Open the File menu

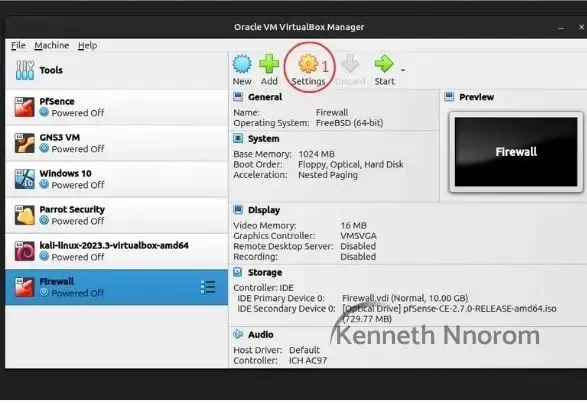pyautogui.click(x=18, y=45)
